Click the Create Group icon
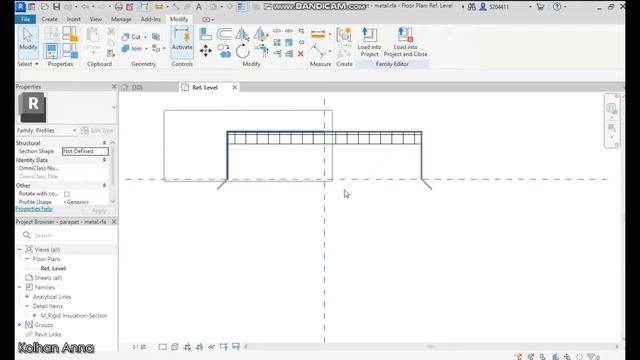 tap(344, 35)
